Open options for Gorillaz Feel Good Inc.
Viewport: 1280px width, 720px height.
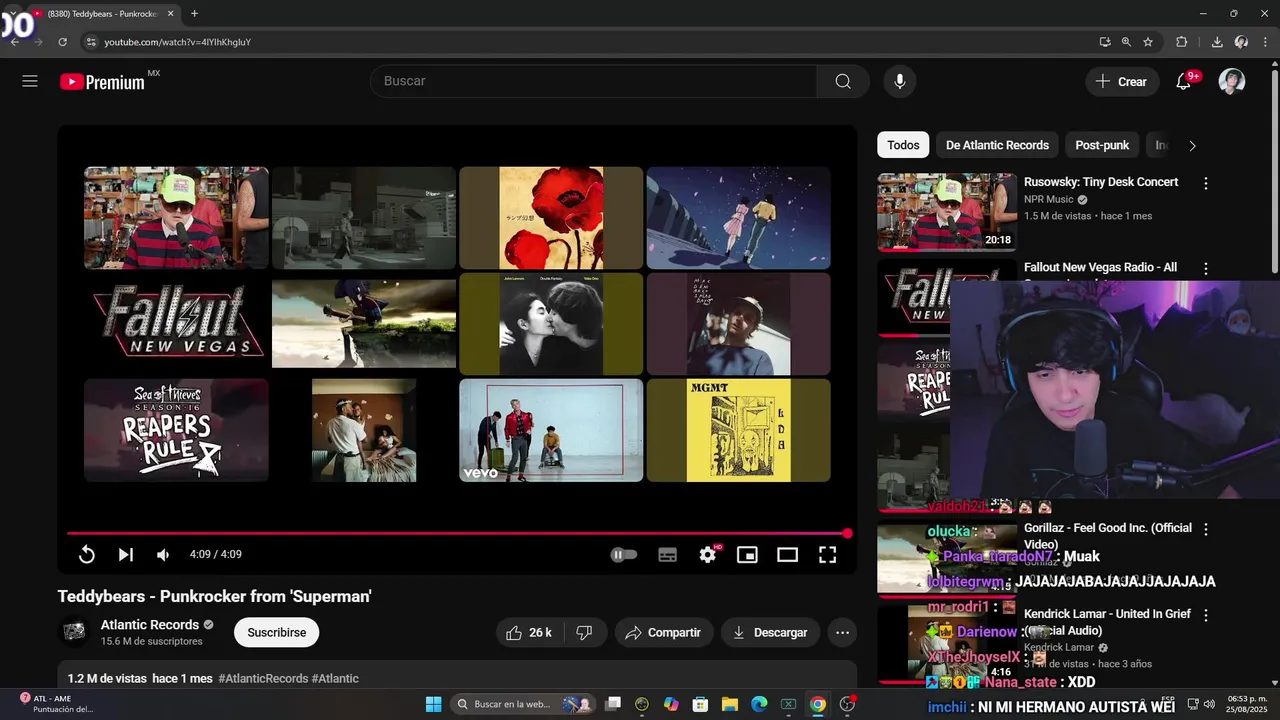pos(1206,529)
